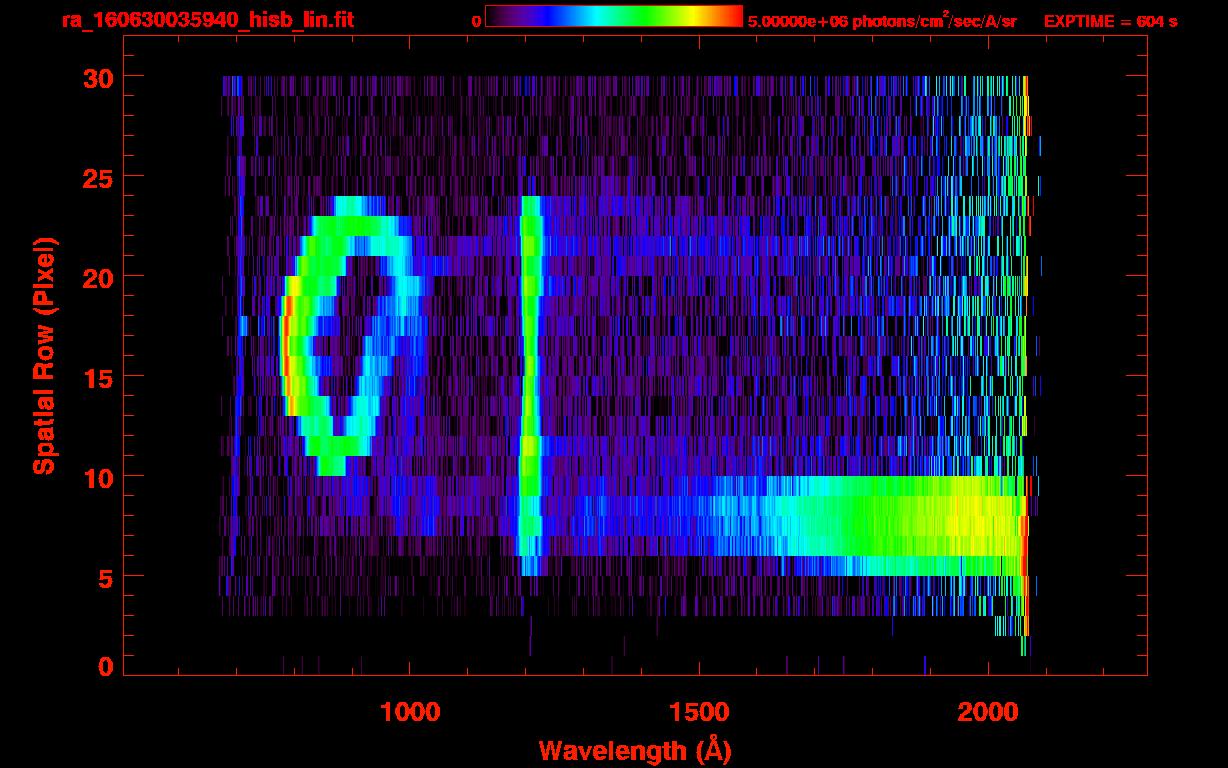Click the 1000 tick label on the wavelength axis

click(x=410, y=713)
